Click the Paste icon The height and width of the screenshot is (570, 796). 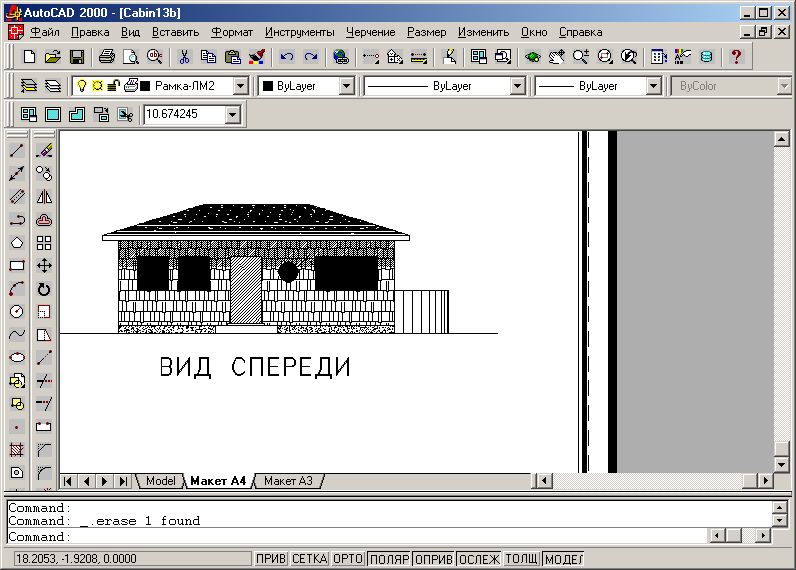coord(233,56)
